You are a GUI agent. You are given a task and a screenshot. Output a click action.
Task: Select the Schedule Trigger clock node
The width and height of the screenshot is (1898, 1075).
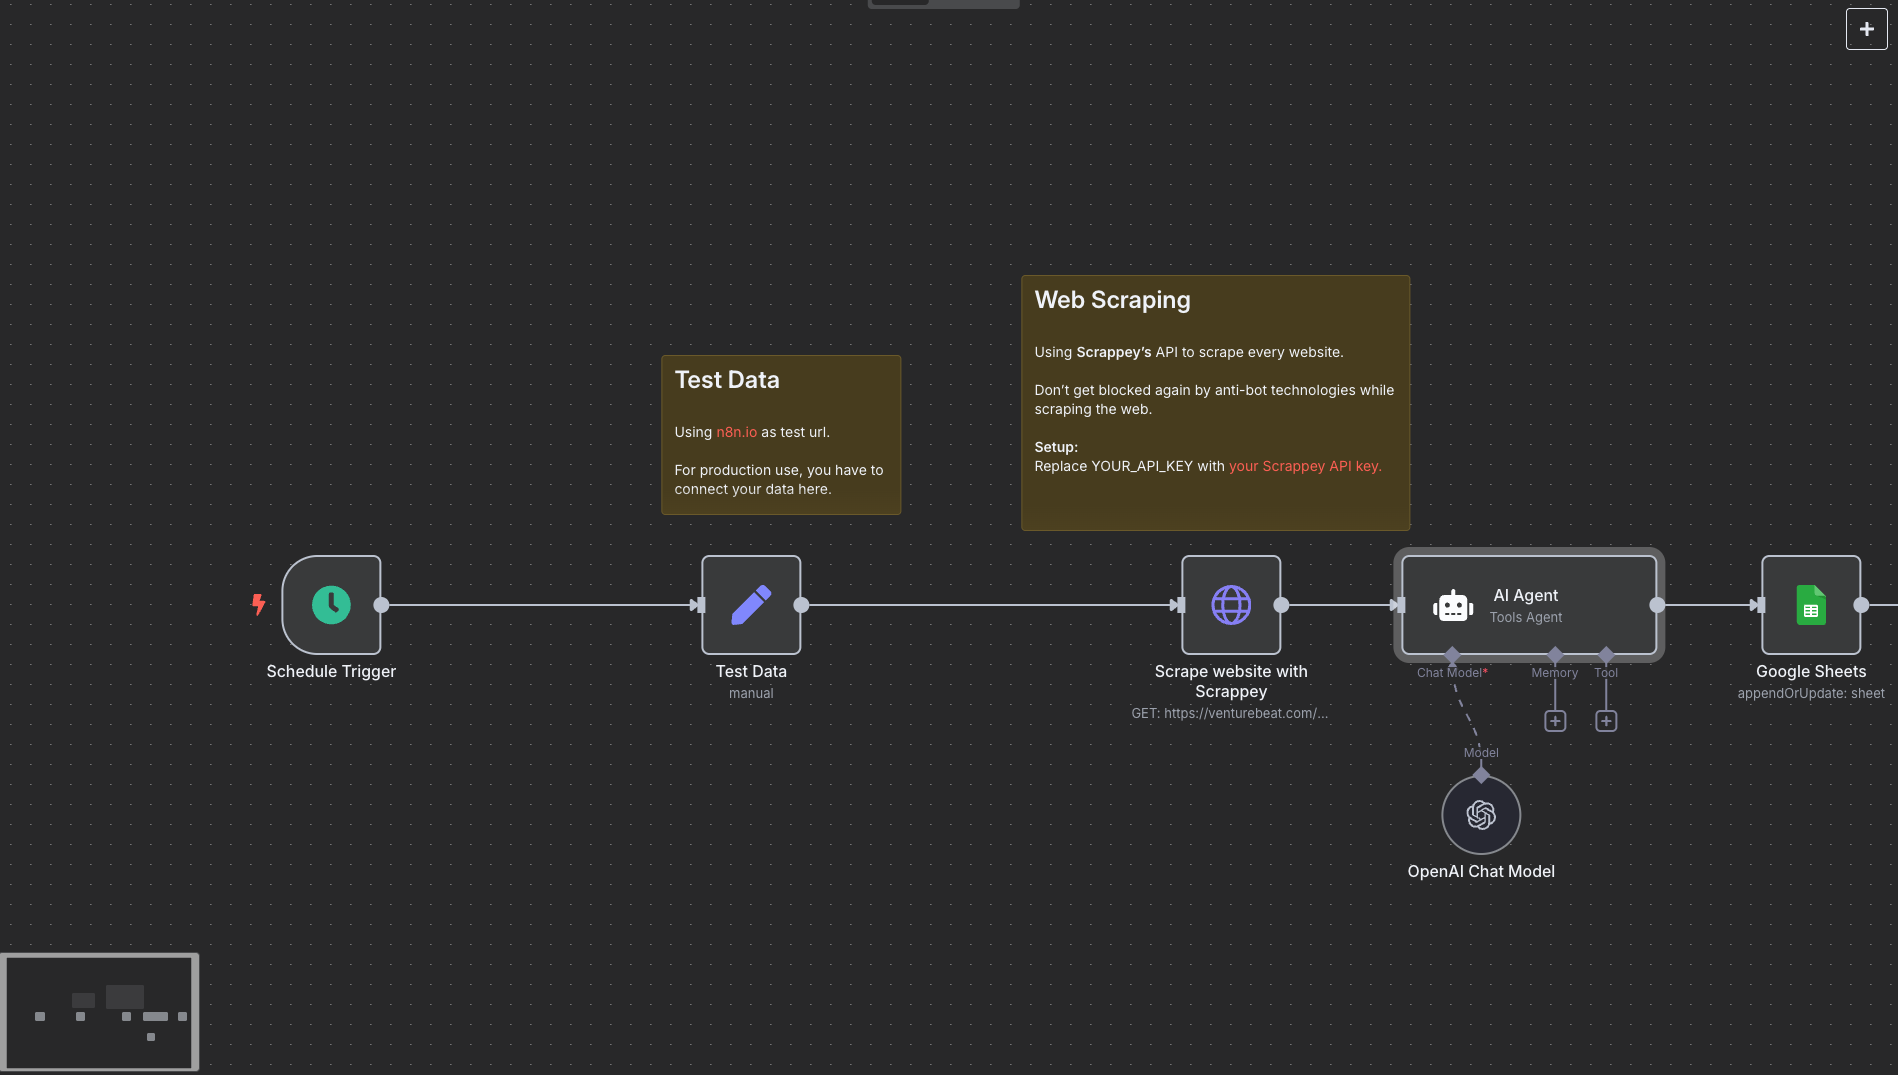(331, 605)
